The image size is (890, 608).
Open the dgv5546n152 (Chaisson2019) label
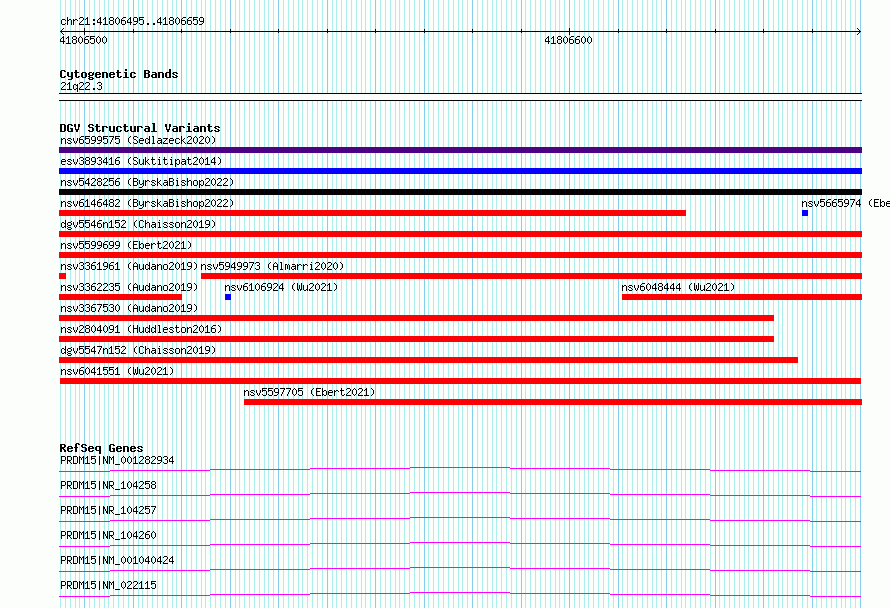(138, 224)
